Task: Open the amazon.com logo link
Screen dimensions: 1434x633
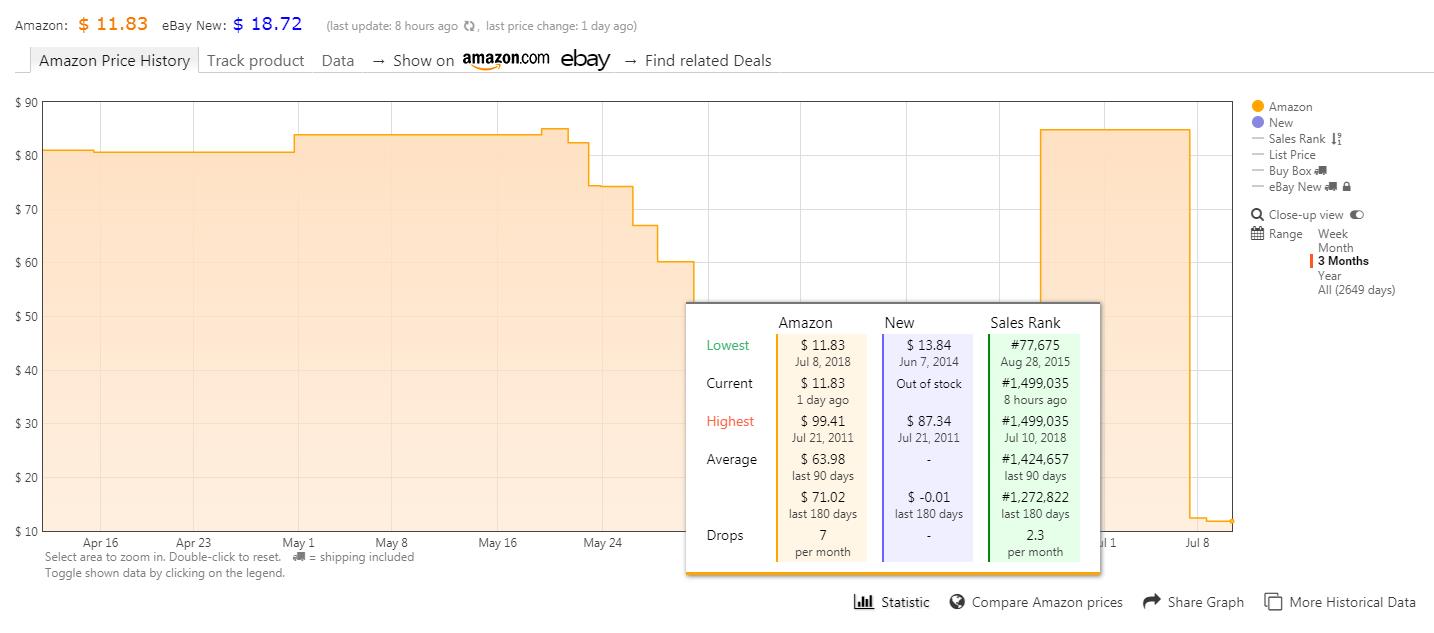Action: point(505,59)
